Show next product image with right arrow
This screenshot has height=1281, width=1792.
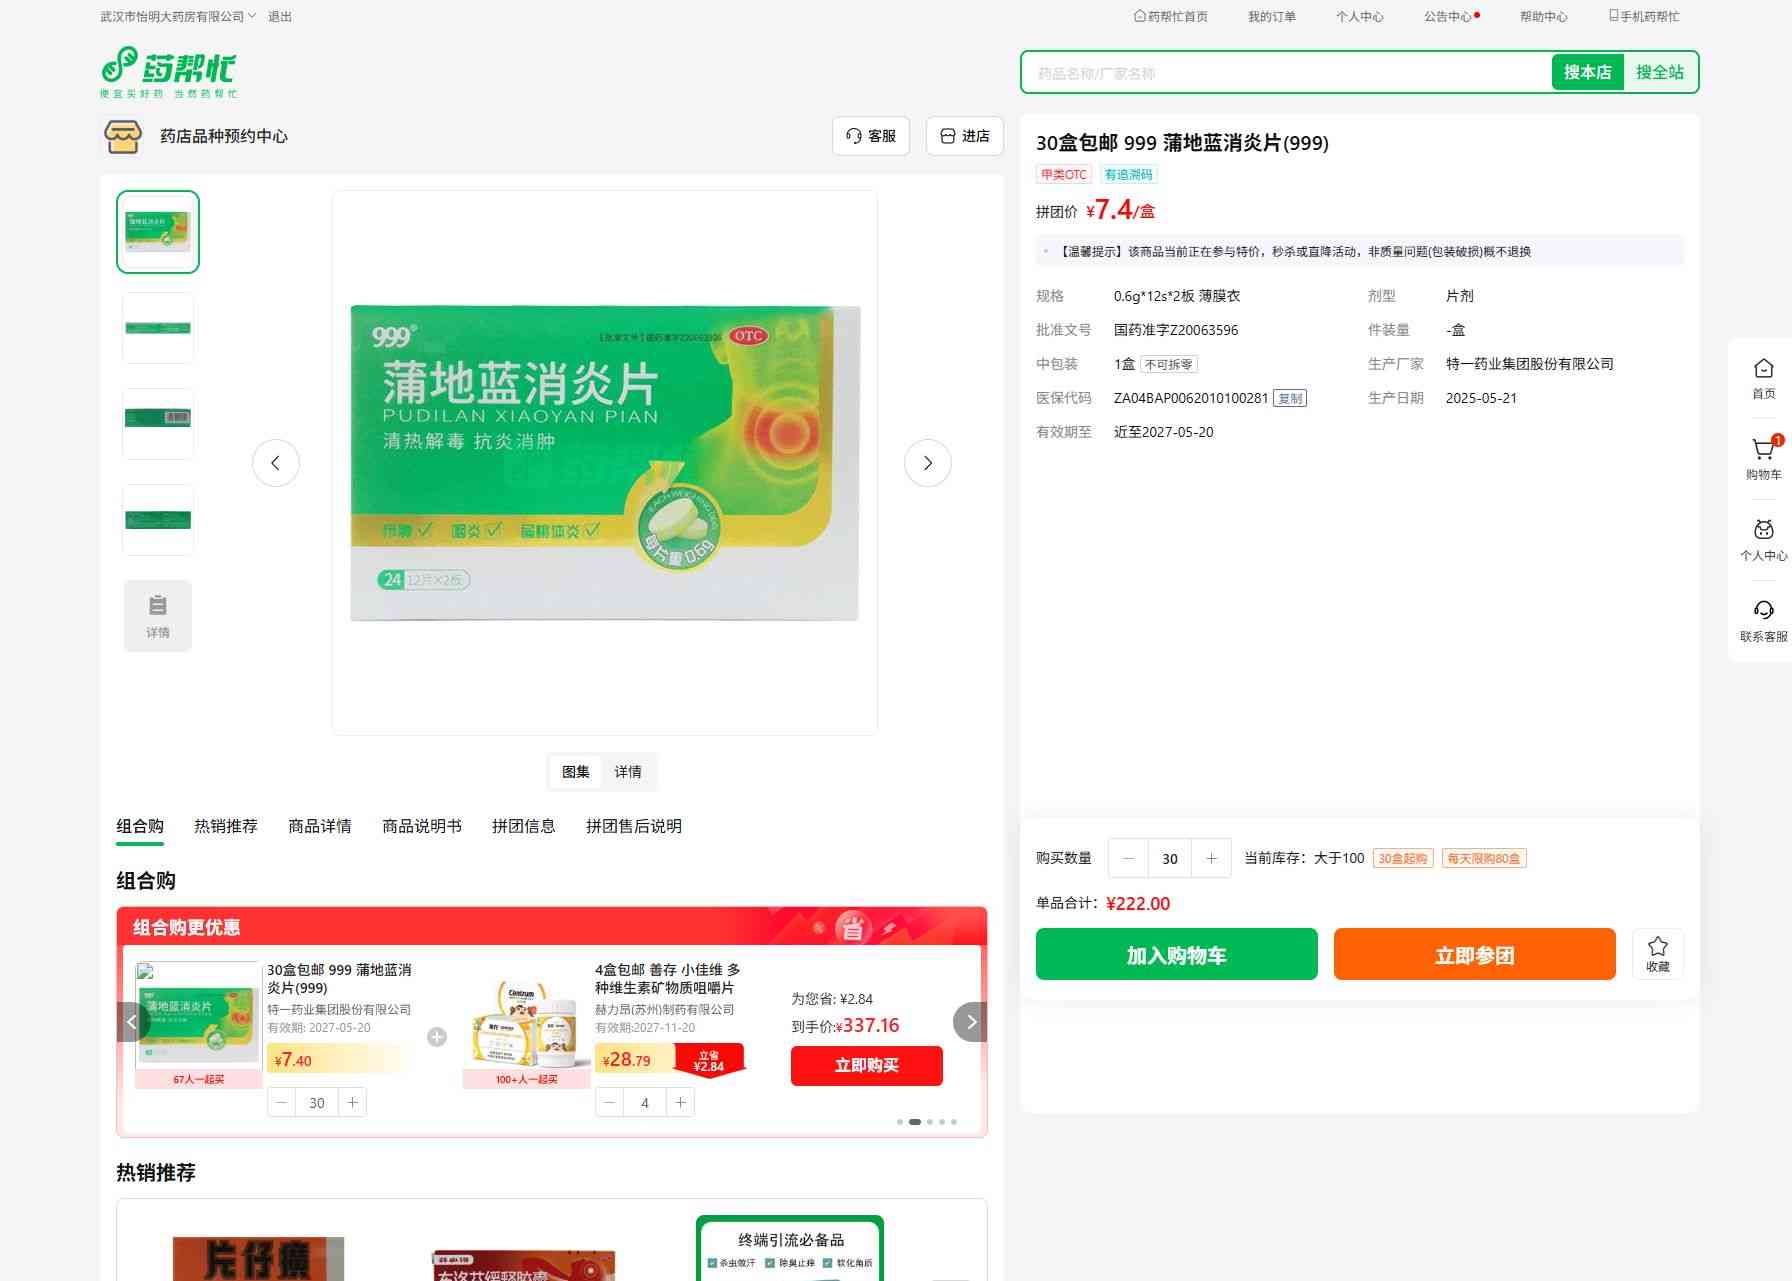click(x=927, y=463)
